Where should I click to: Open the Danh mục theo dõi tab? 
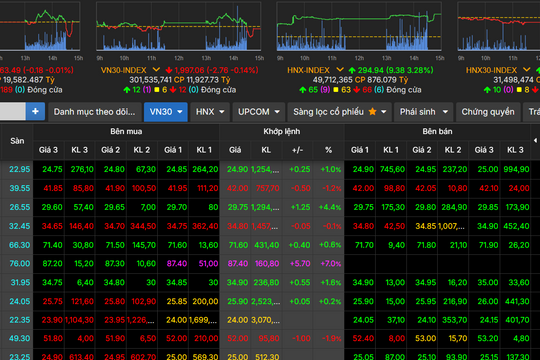95,112
